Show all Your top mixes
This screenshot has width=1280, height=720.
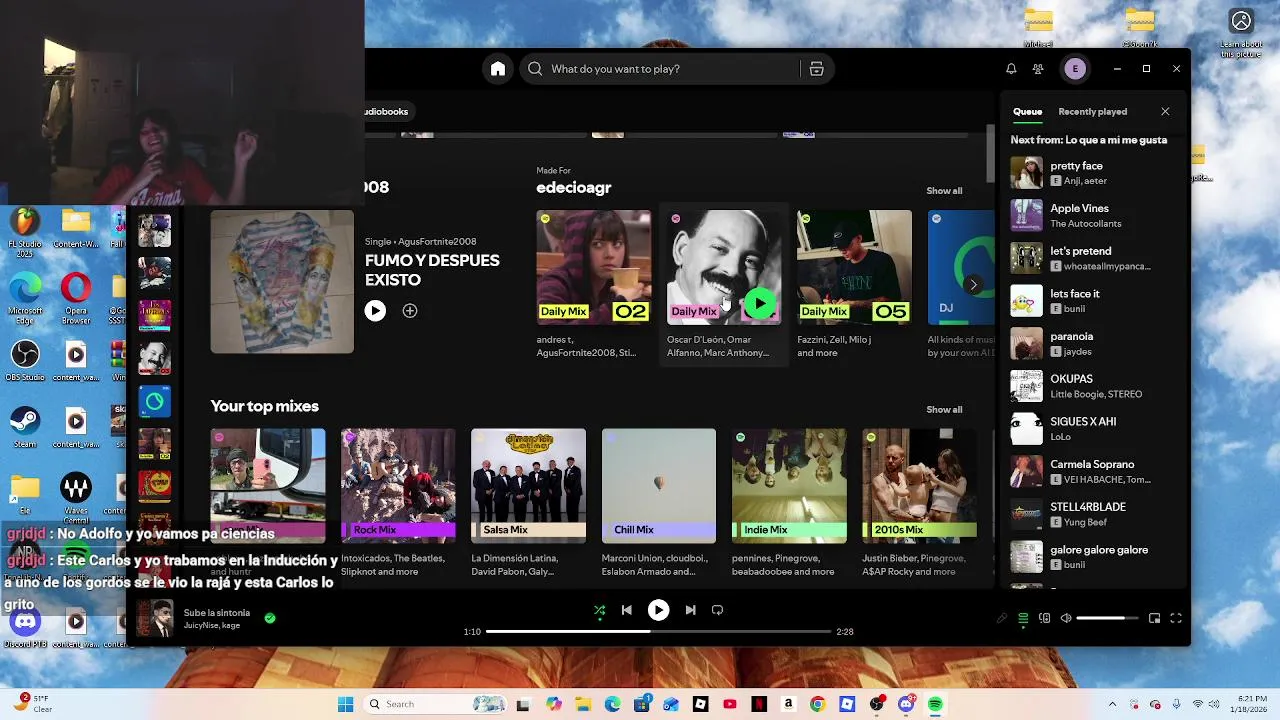tap(944, 409)
